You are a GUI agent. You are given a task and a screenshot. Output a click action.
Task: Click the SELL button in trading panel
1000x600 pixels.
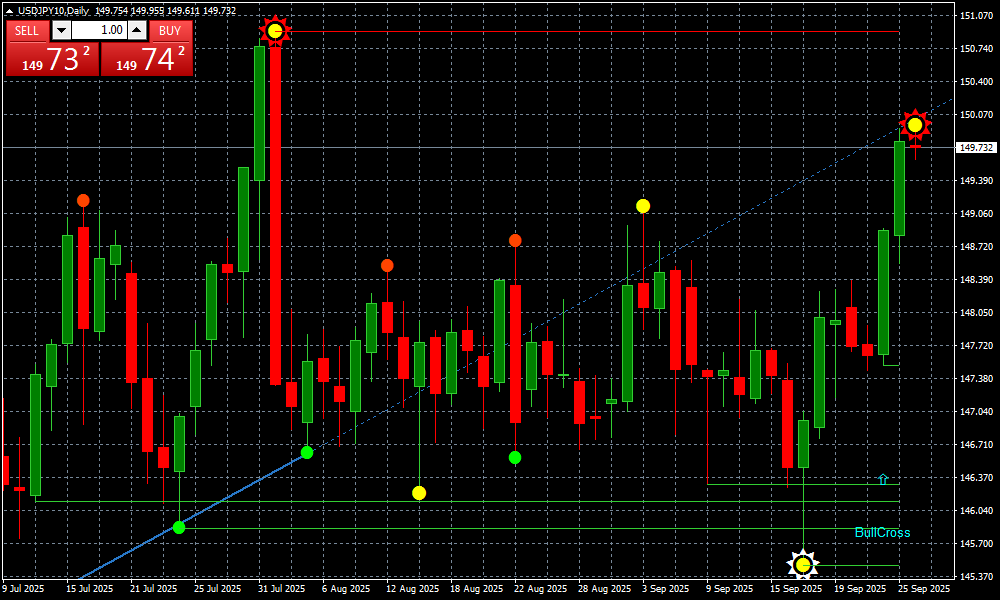point(27,30)
